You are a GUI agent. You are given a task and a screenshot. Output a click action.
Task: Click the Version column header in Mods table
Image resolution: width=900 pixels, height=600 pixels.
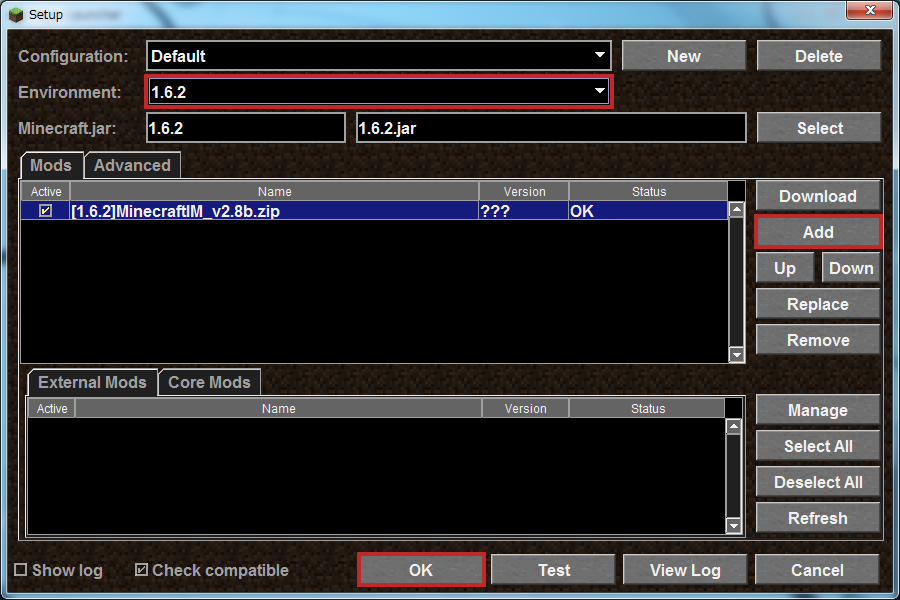(x=524, y=191)
